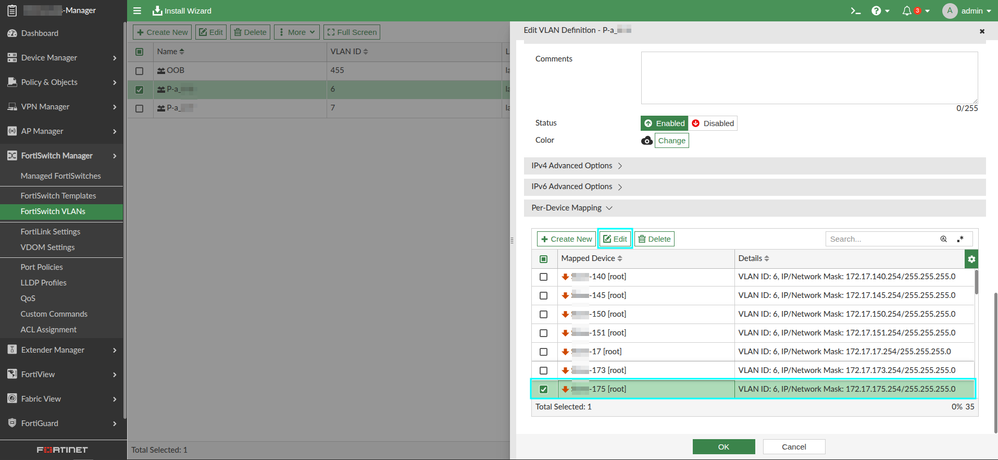Expand the IPv4 Advanced Options section
998x460 pixels.
click(754, 166)
